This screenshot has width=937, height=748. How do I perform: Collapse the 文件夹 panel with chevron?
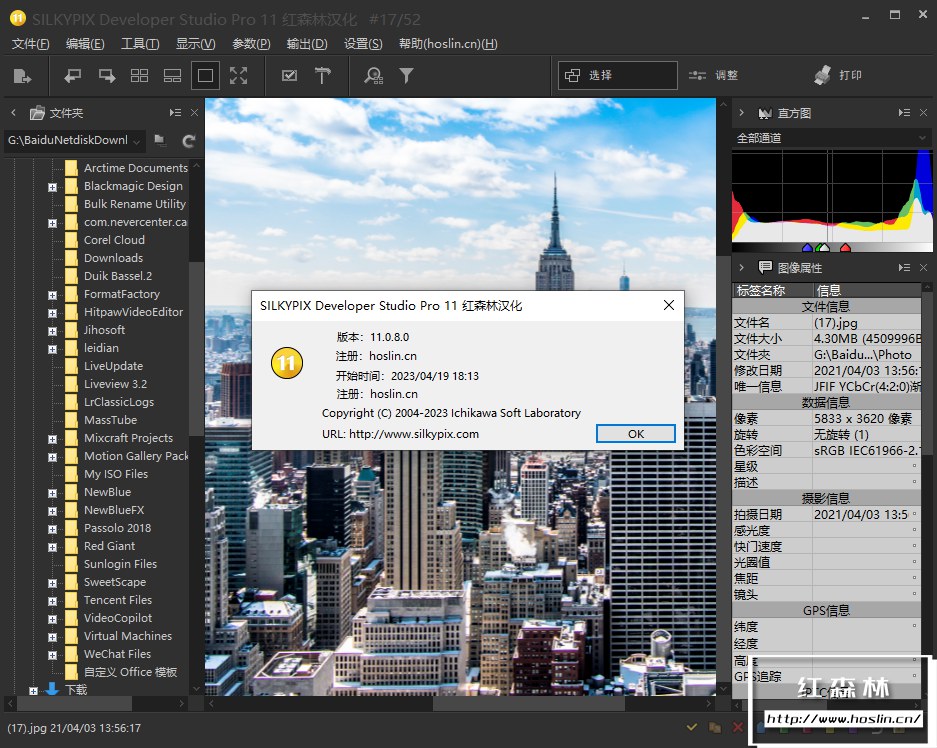(x=14, y=112)
